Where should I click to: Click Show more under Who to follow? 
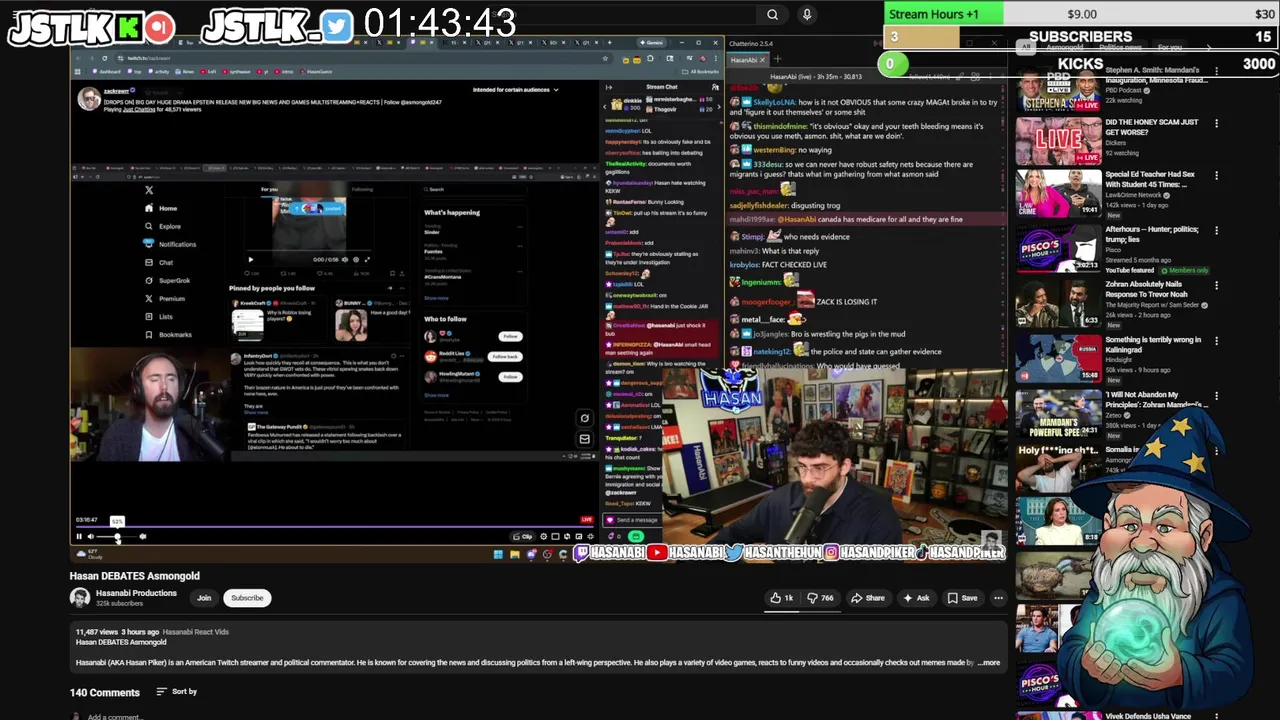(437, 395)
